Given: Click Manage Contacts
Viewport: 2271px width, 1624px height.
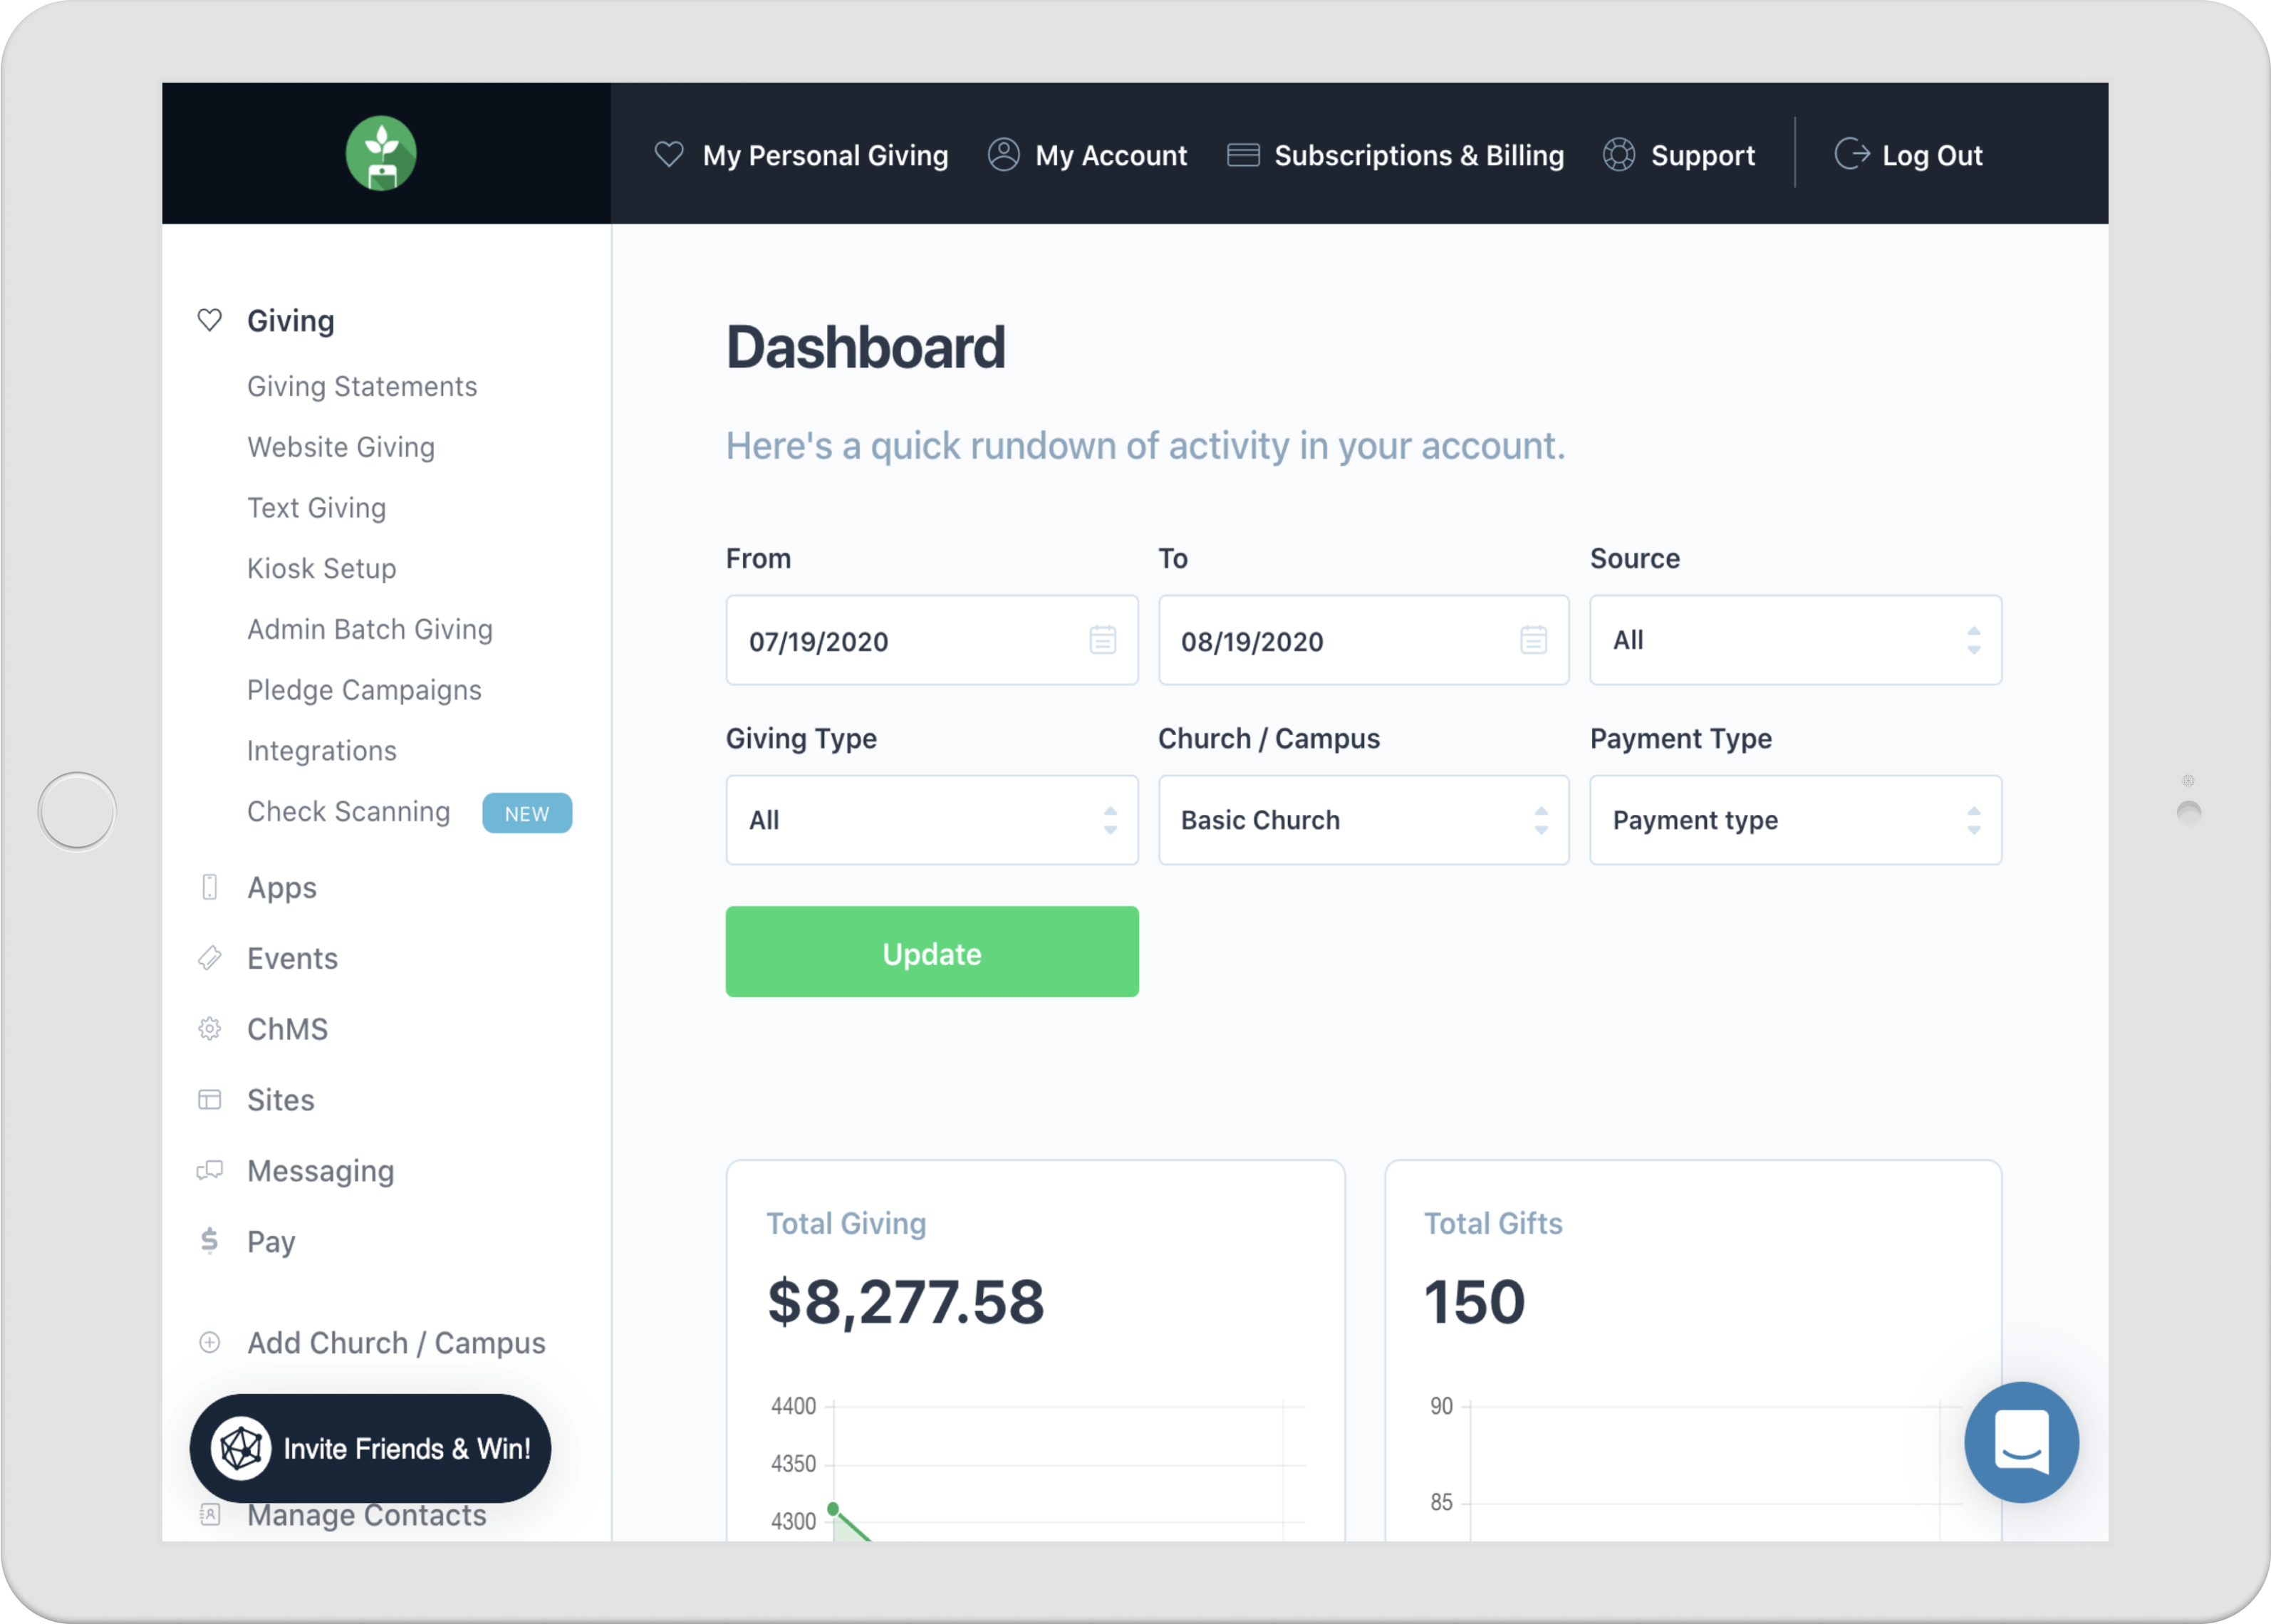Looking at the screenshot, I should pos(366,1514).
